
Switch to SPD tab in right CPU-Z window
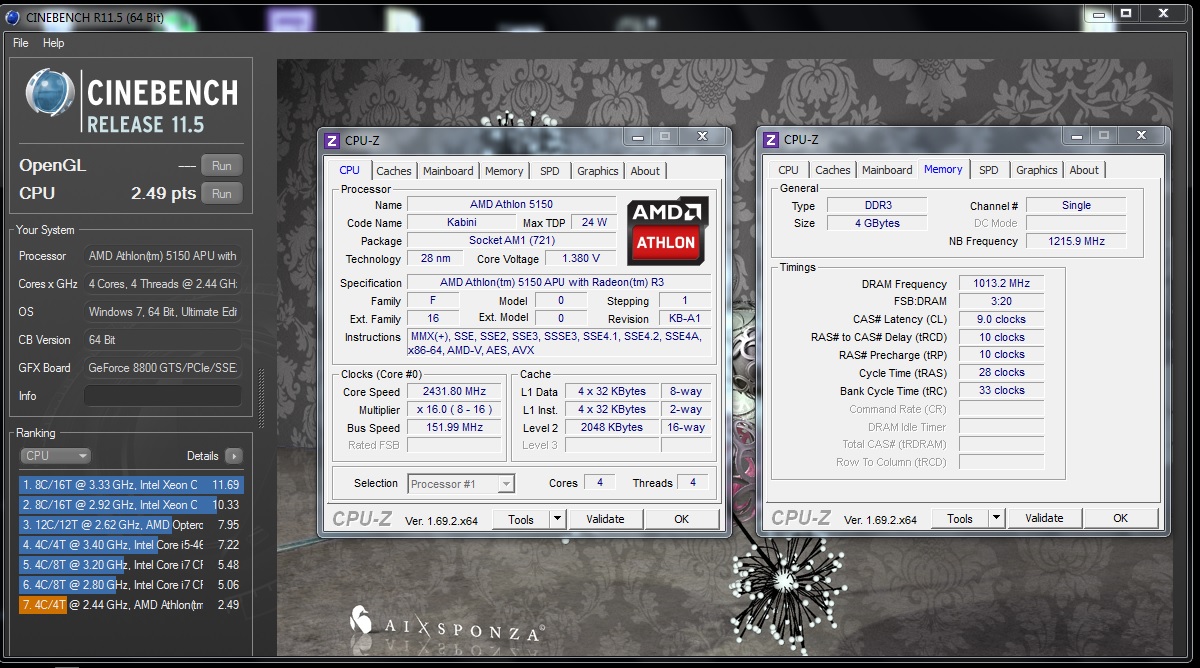[989, 170]
